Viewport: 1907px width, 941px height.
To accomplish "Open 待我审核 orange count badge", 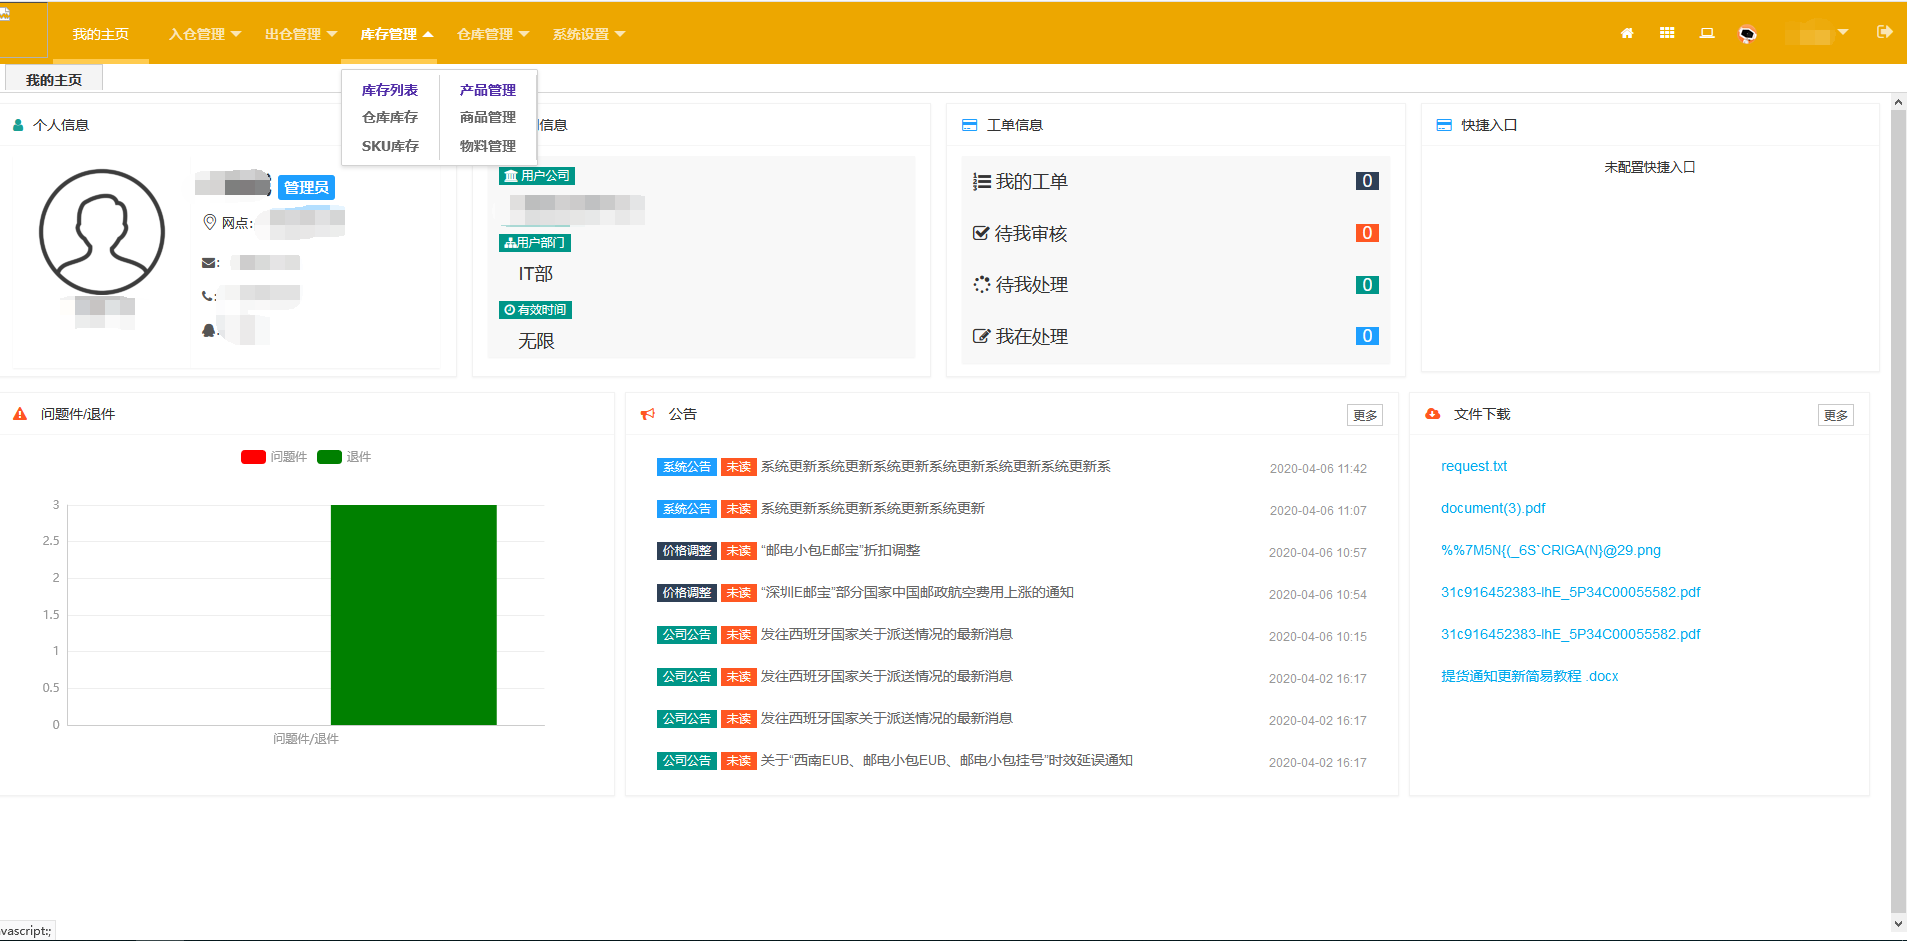I will [x=1367, y=233].
